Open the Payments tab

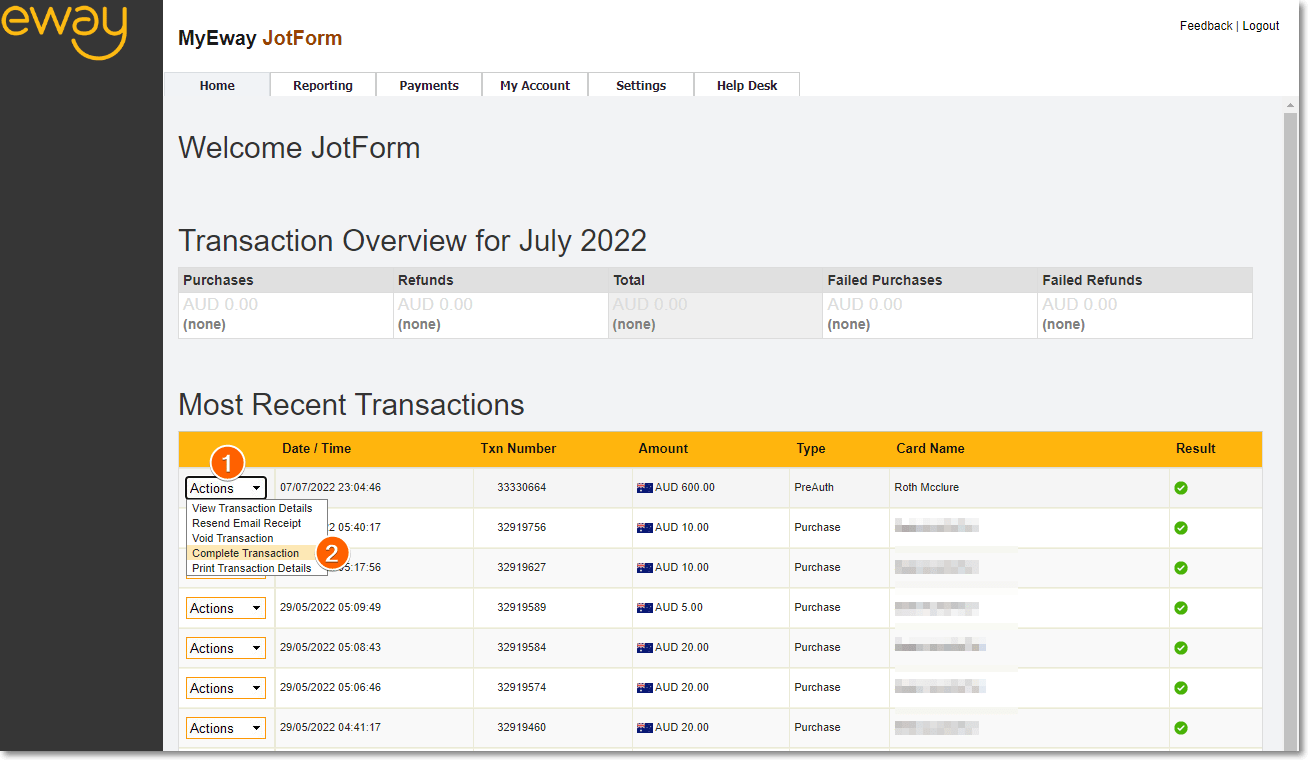point(429,86)
